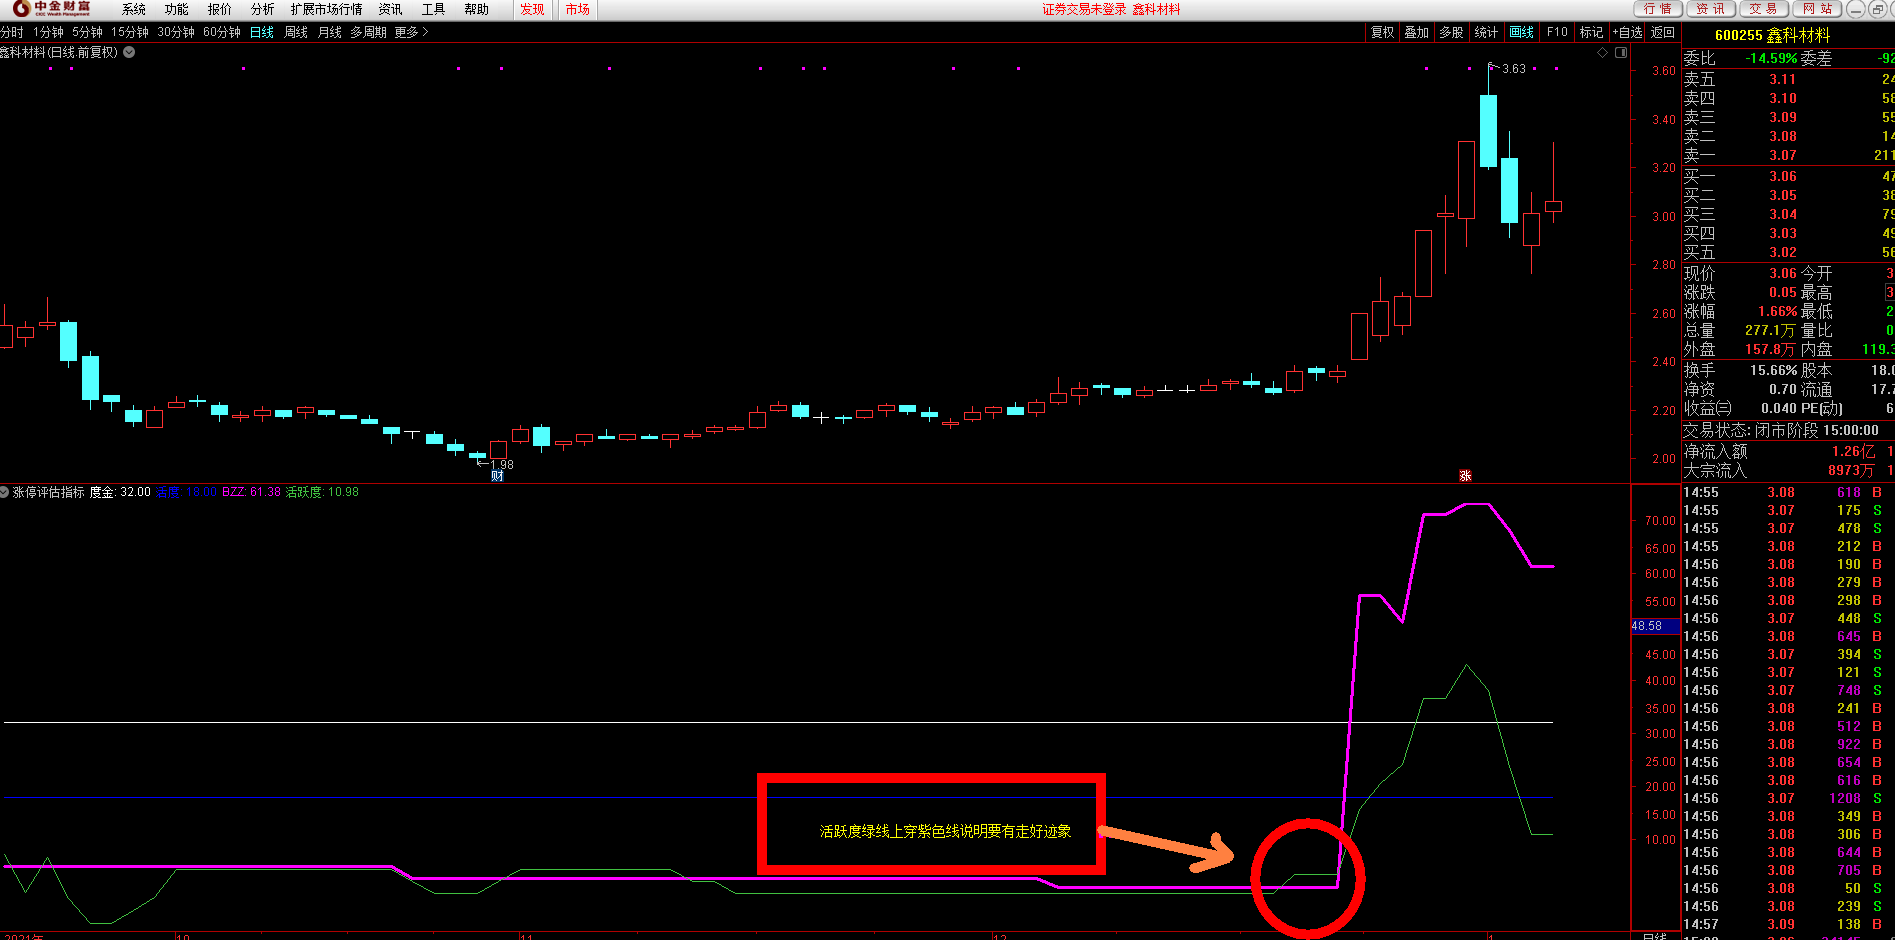Viewport: 1895px width, 940px height.
Task: Select the 月线 monthly chart period
Action: tap(330, 32)
